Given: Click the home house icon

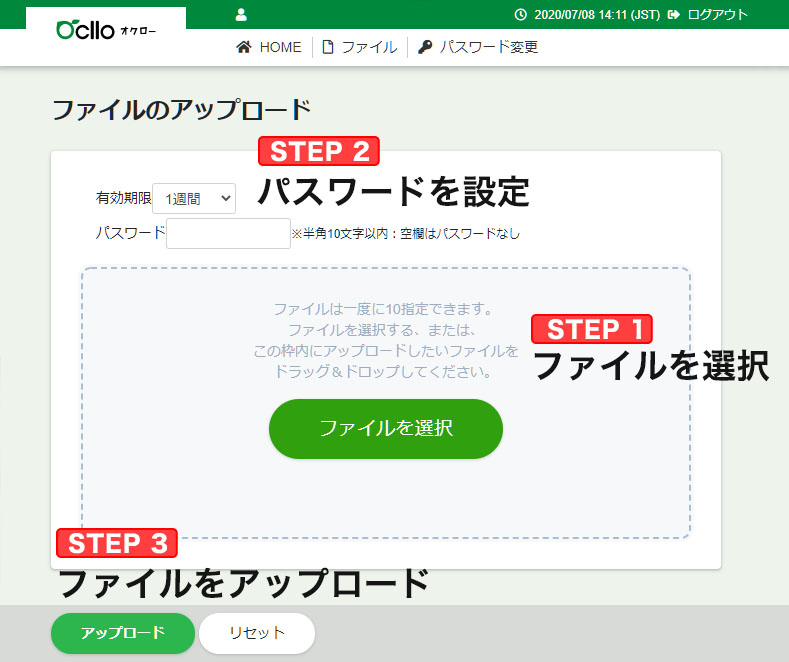Looking at the screenshot, I should [x=244, y=47].
